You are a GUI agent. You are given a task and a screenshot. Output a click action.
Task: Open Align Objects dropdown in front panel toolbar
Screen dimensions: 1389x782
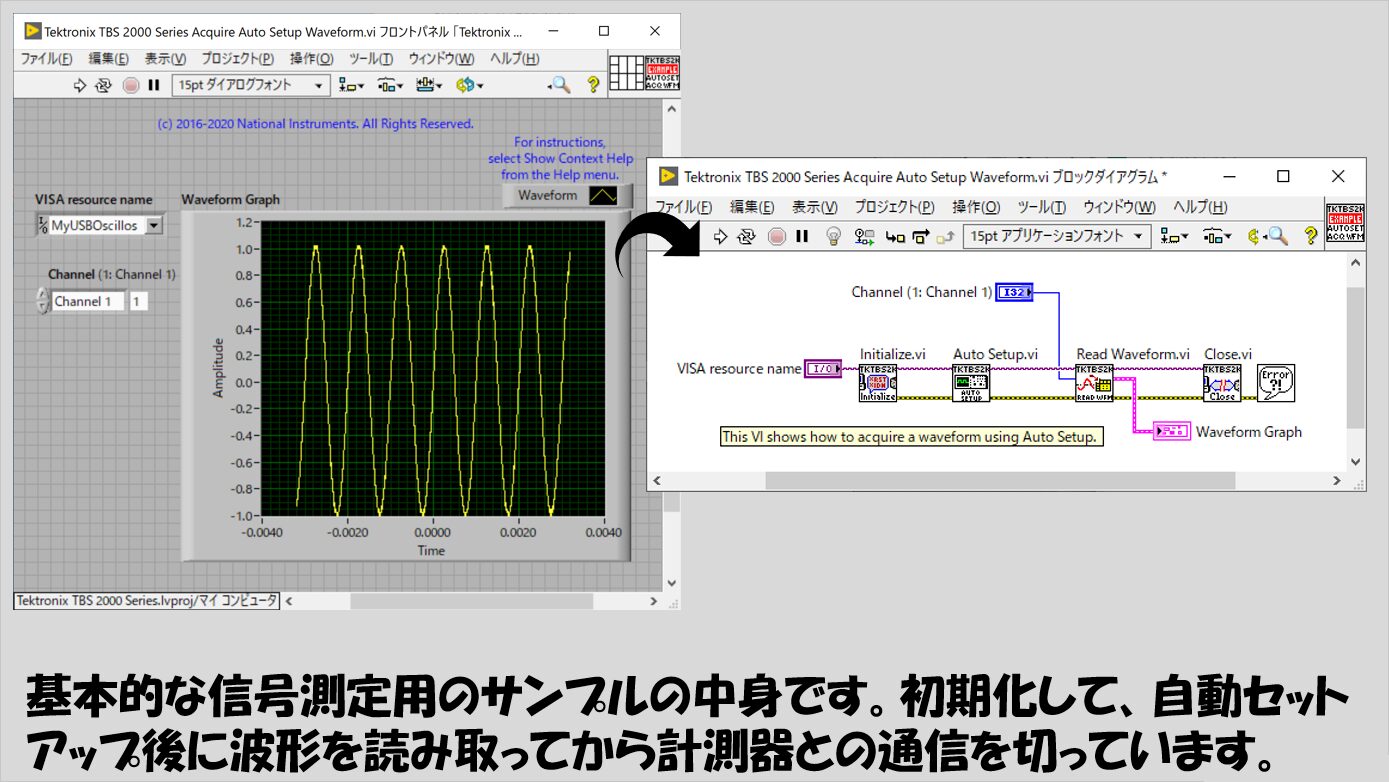(x=351, y=86)
